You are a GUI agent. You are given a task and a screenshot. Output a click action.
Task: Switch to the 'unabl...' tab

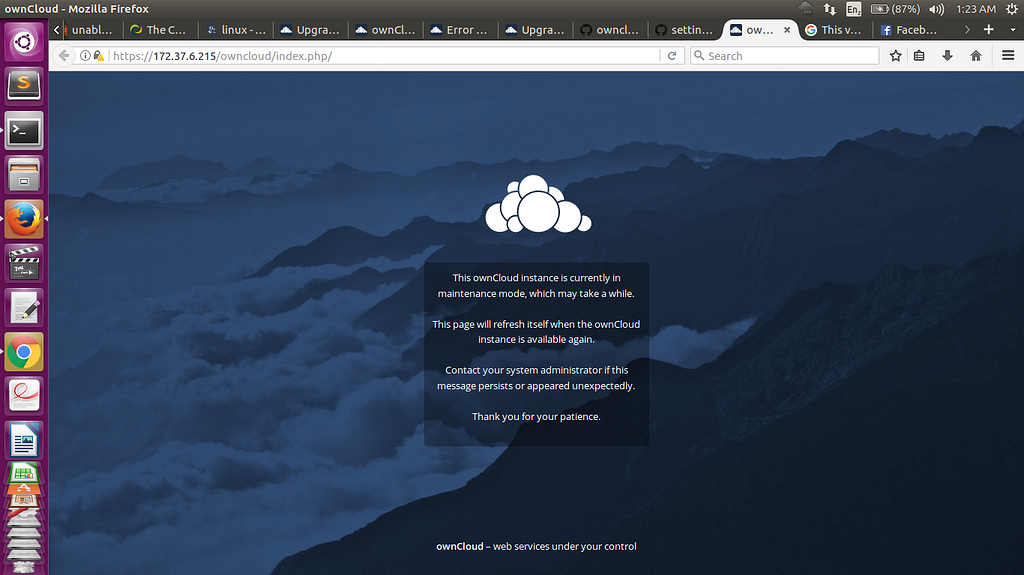pyautogui.click(x=91, y=29)
